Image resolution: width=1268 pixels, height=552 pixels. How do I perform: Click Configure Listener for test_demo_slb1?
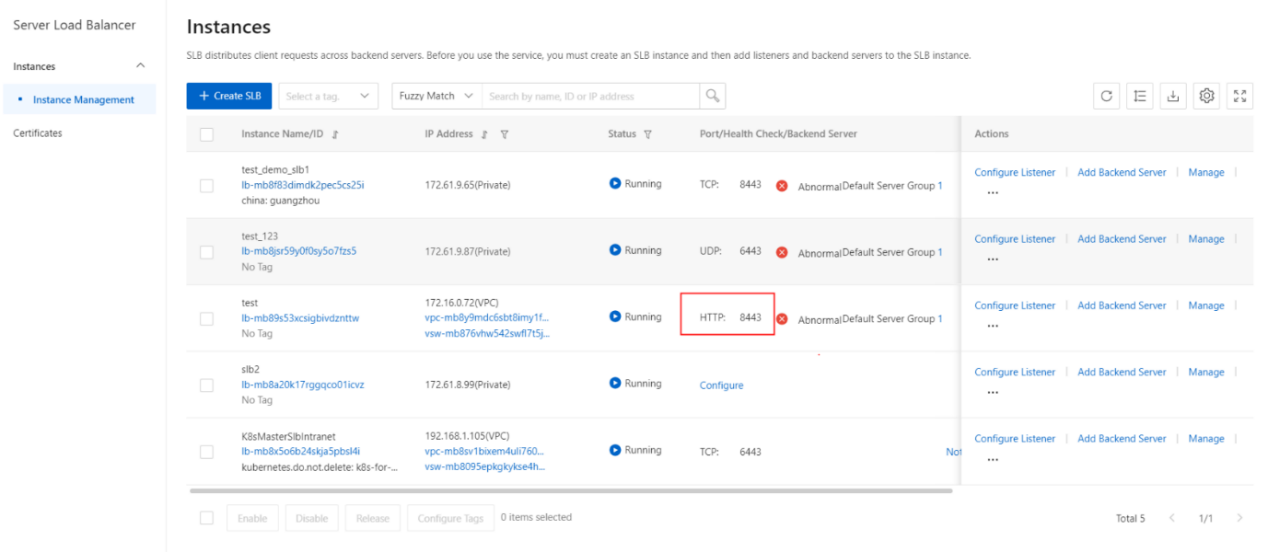click(x=1015, y=172)
